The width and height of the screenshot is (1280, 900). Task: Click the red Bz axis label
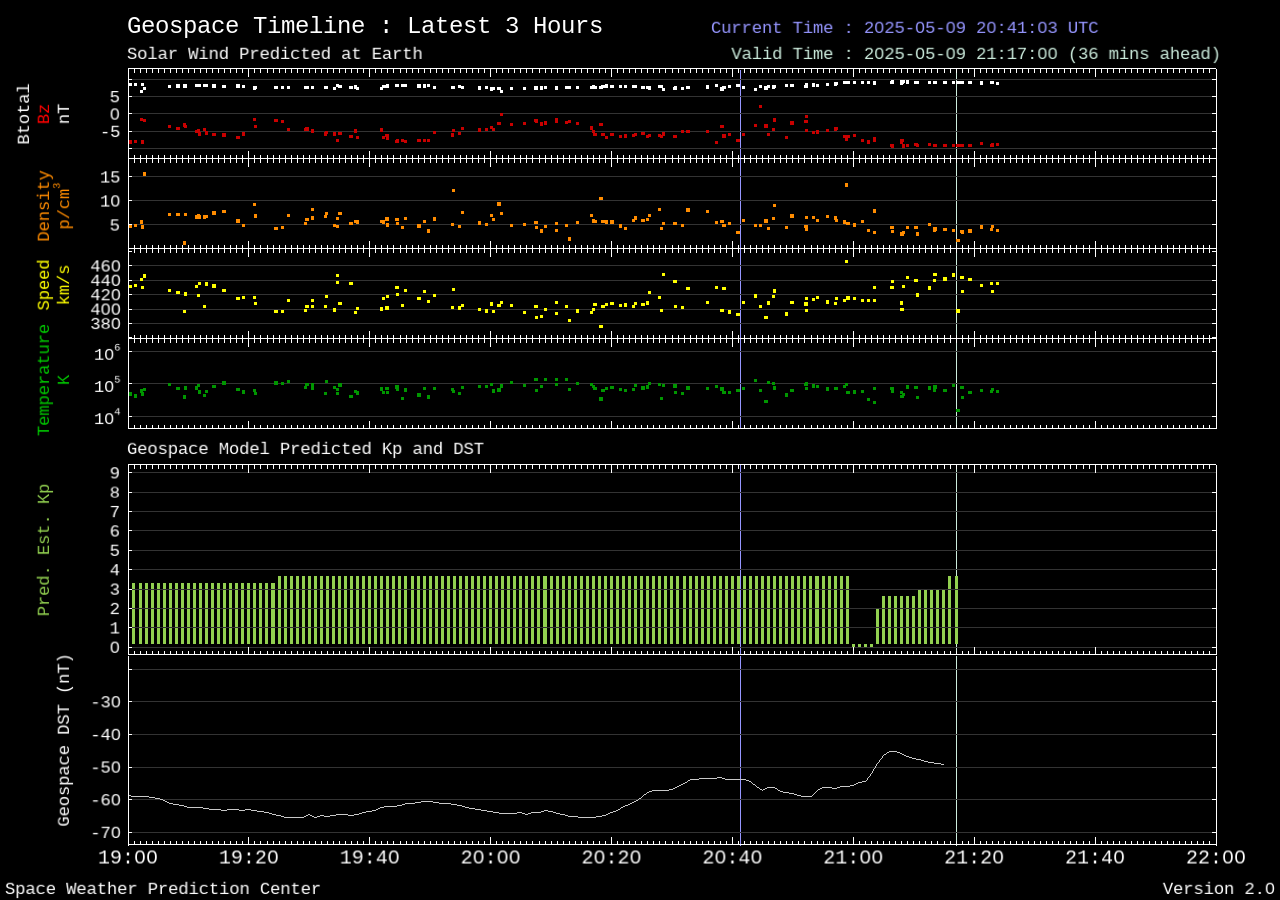[x=44, y=114]
